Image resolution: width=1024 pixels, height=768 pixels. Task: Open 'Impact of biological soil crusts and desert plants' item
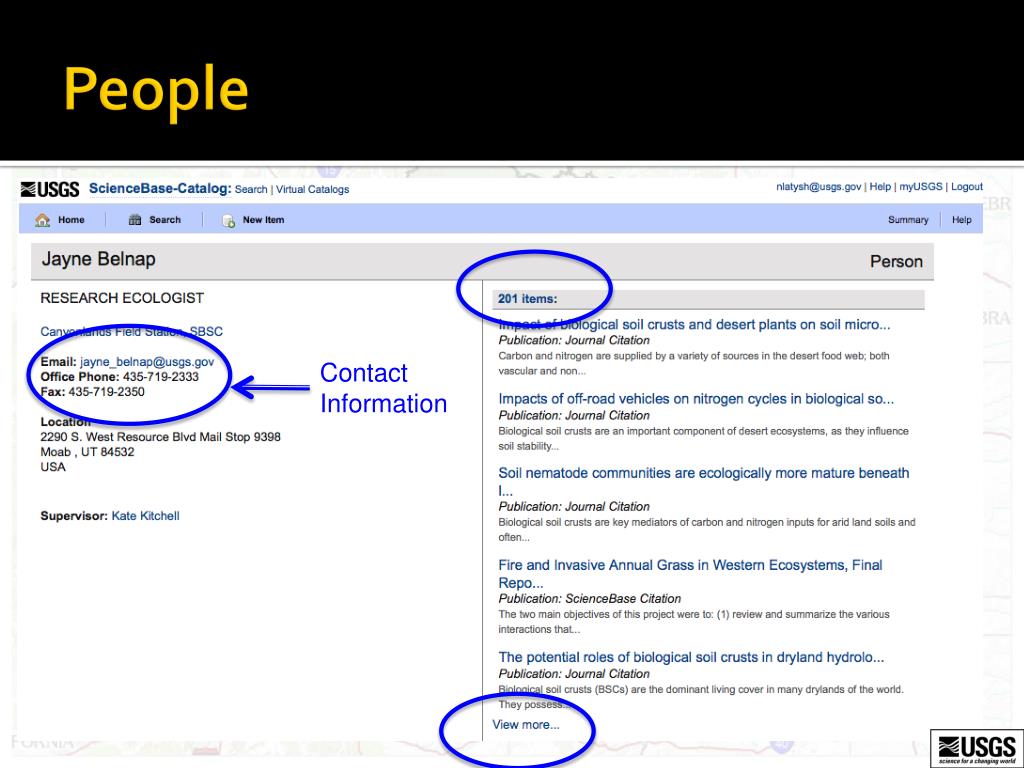pos(694,325)
